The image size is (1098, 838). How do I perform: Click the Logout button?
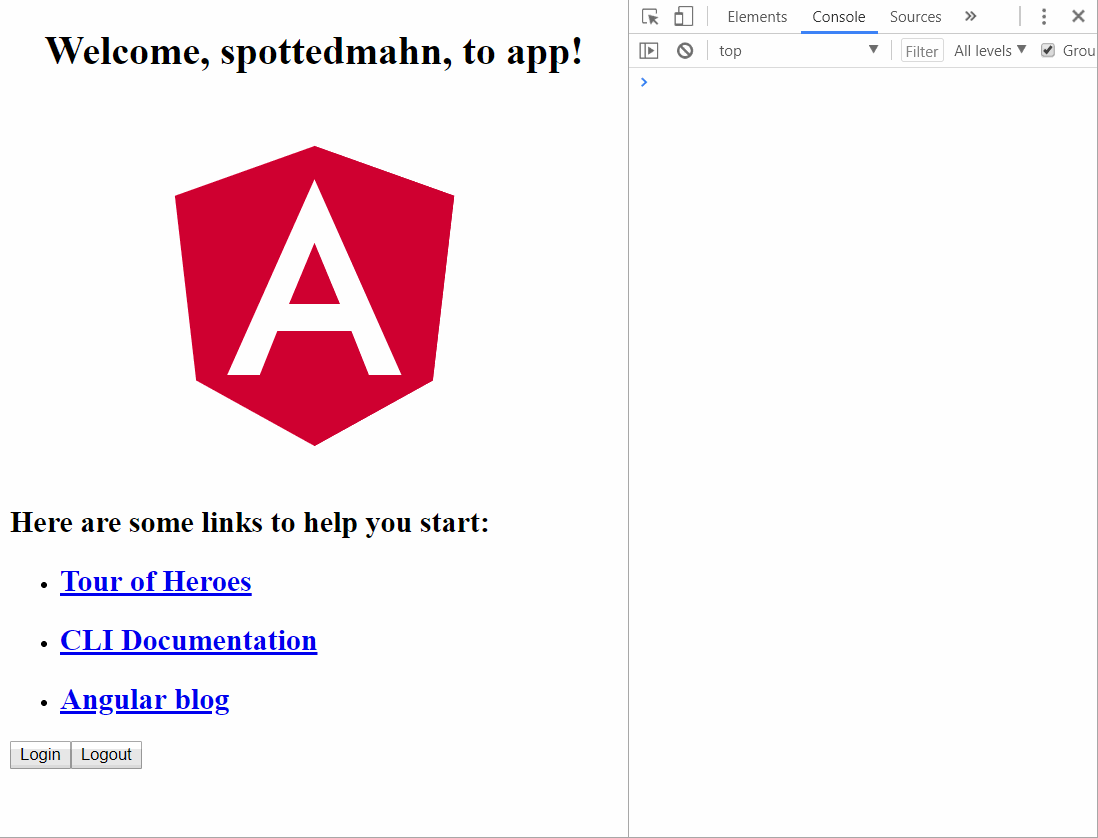click(x=106, y=755)
